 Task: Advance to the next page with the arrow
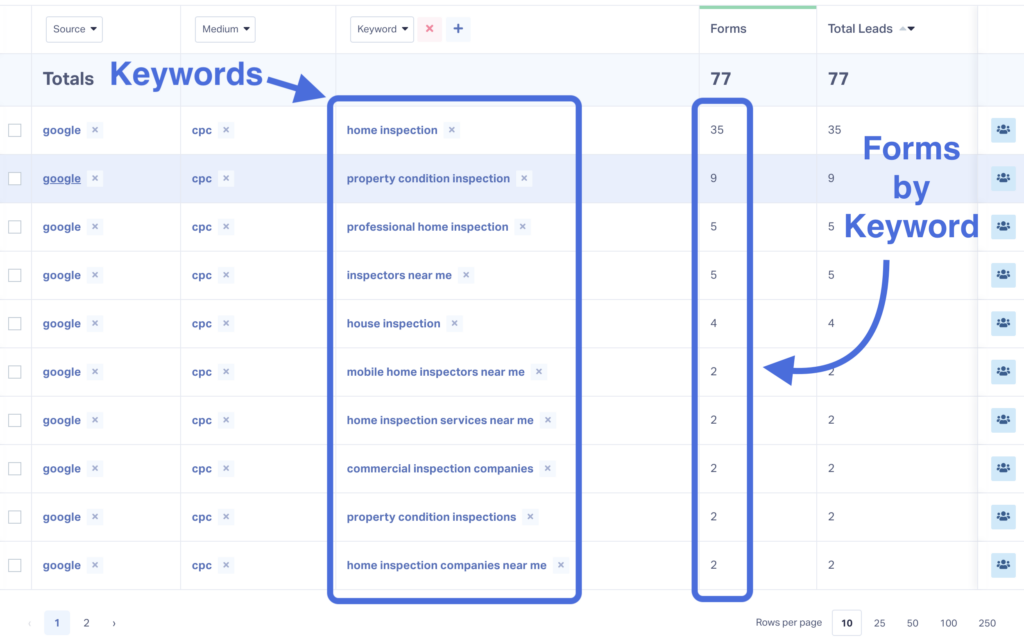[x=113, y=622]
